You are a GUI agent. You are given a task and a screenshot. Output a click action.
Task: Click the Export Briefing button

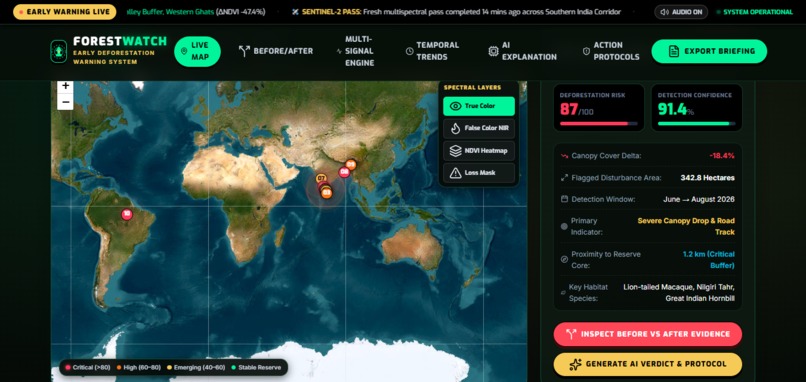pyautogui.click(x=709, y=51)
